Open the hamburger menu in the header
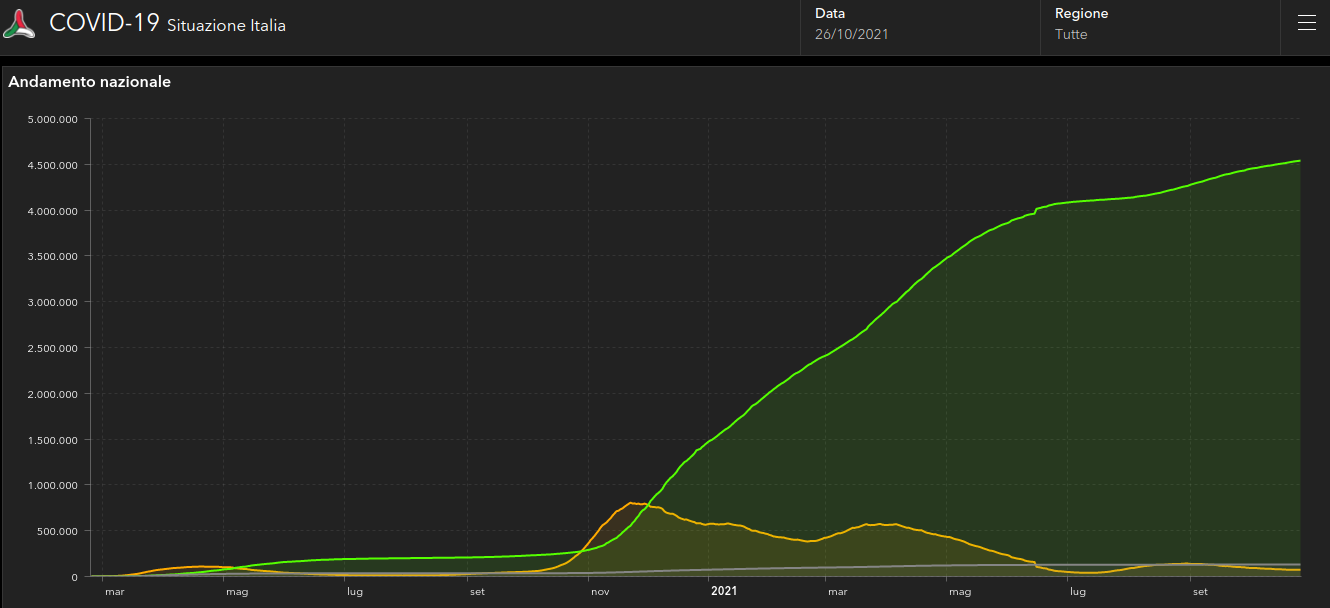Image resolution: width=1330 pixels, height=608 pixels. [1306, 24]
